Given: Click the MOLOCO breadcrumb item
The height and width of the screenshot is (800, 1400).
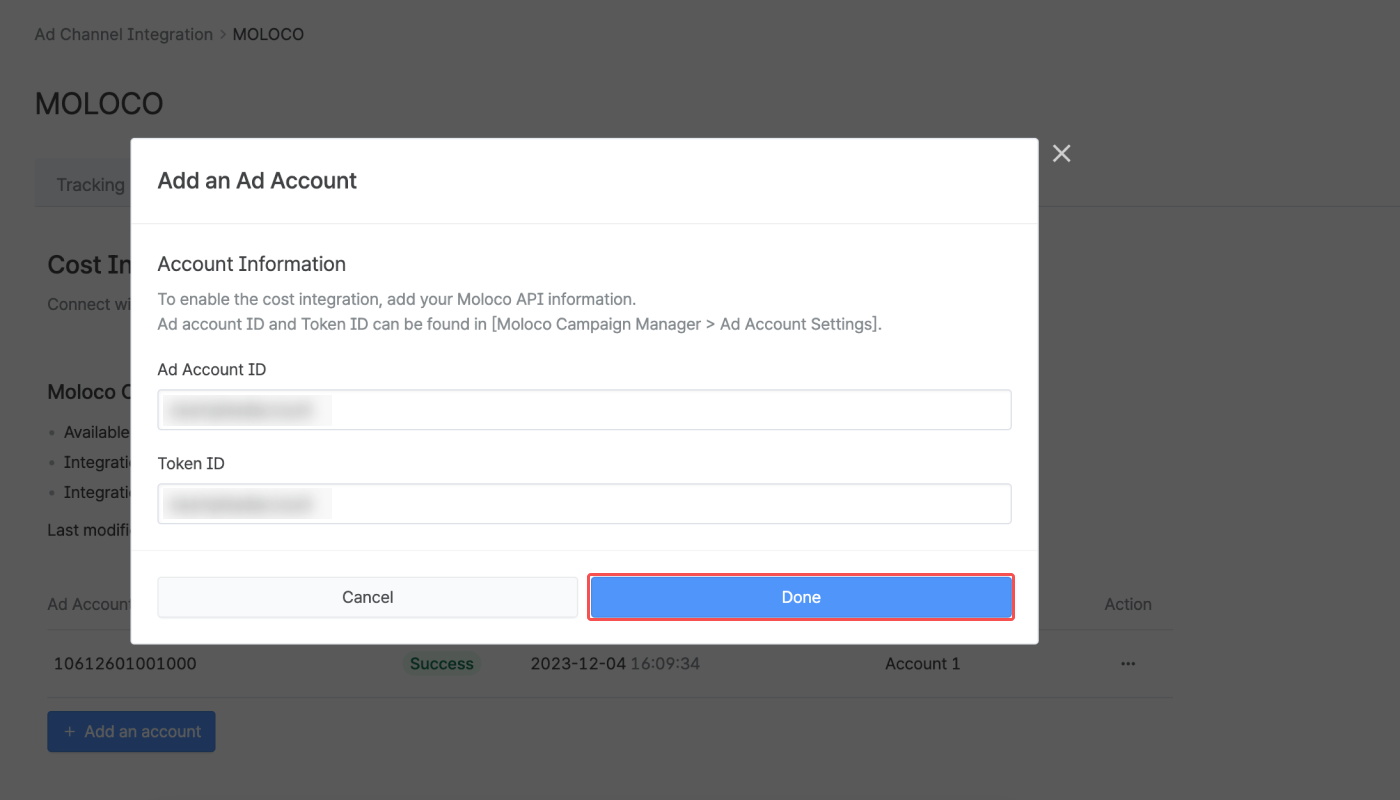Looking at the screenshot, I should pyautogui.click(x=268, y=34).
